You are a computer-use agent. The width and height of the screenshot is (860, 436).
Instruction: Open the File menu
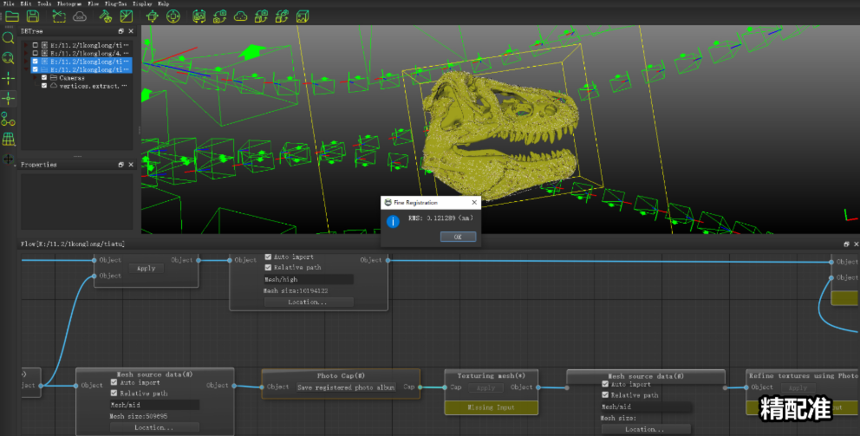(x=9, y=3)
